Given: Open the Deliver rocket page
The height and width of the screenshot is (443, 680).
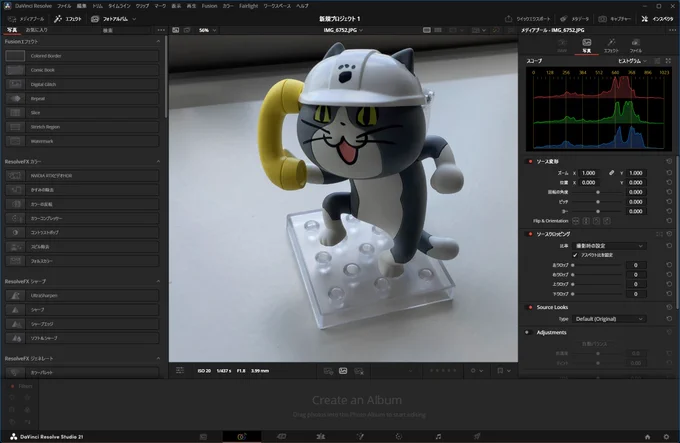Looking at the screenshot, I should [x=477, y=436].
